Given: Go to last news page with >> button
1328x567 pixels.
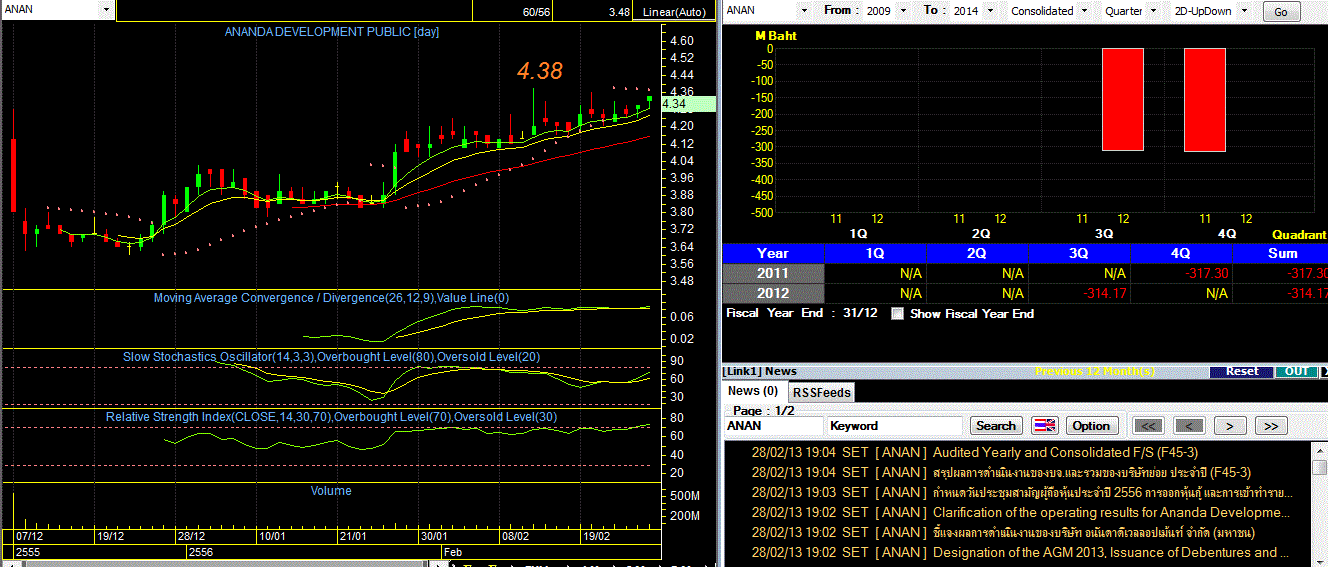Looking at the screenshot, I should [1270, 425].
